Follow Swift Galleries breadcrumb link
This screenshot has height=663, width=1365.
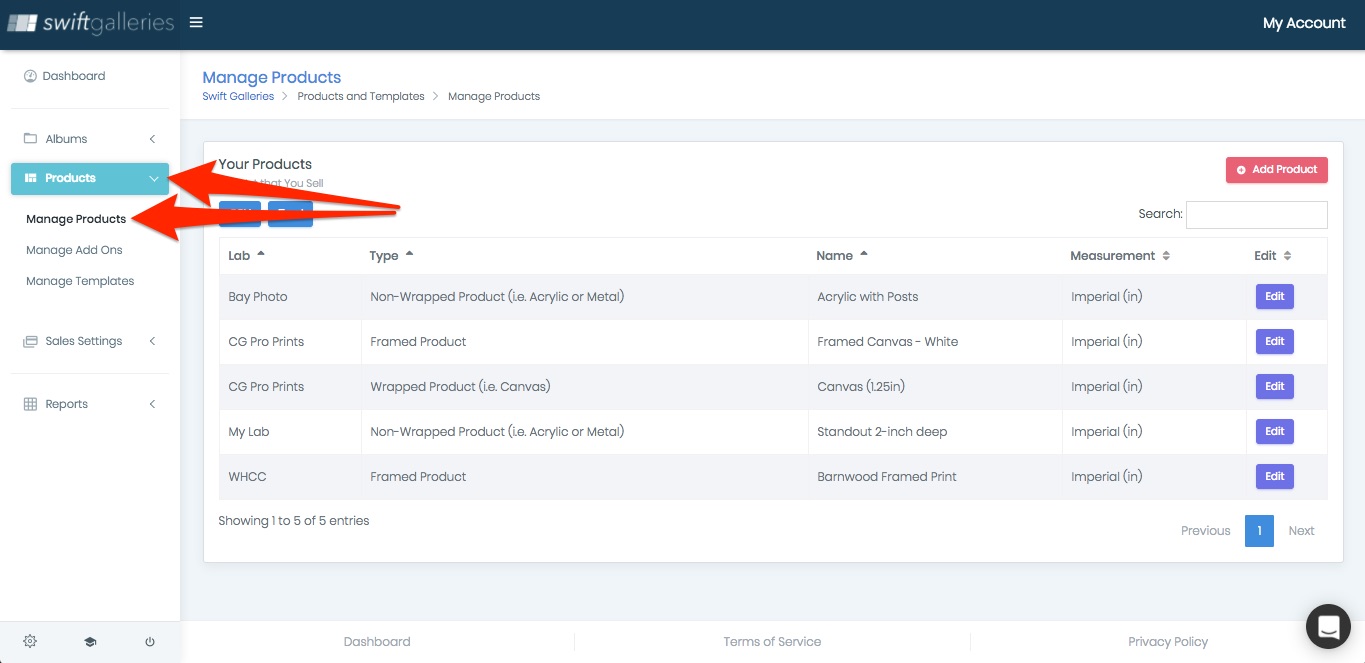[238, 96]
